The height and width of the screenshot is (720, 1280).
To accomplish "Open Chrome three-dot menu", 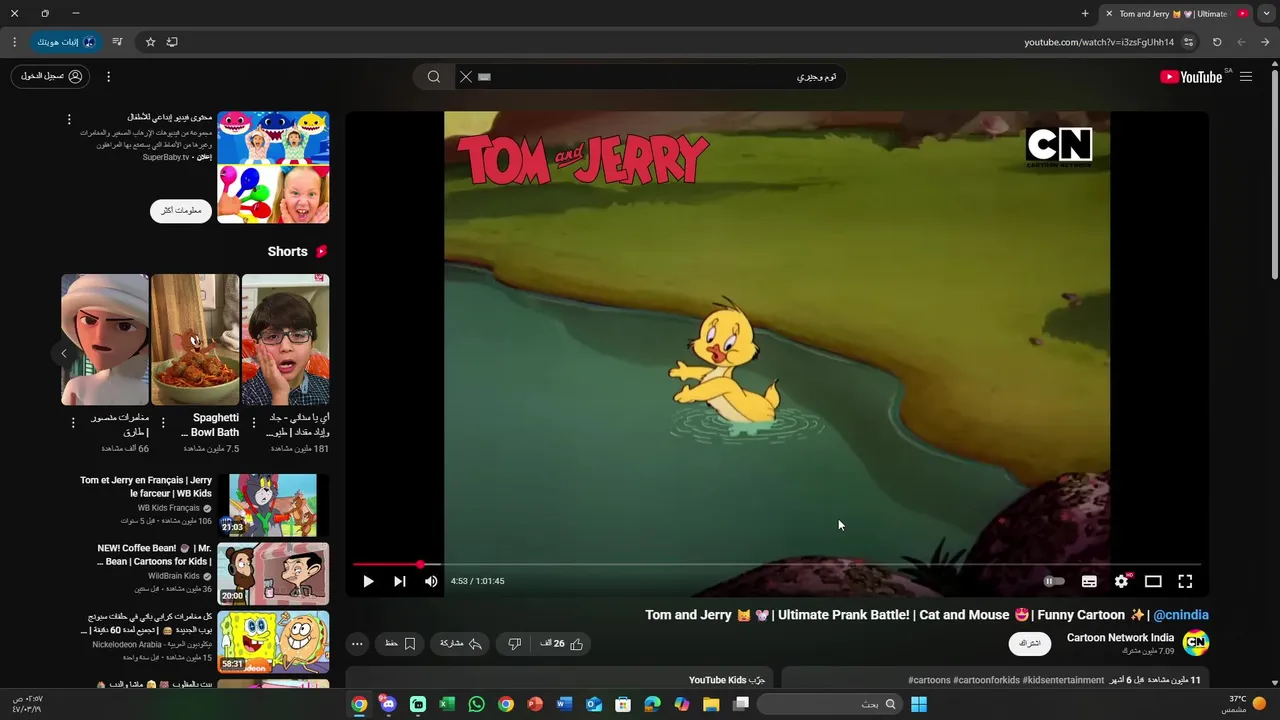I will [x=14, y=42].
